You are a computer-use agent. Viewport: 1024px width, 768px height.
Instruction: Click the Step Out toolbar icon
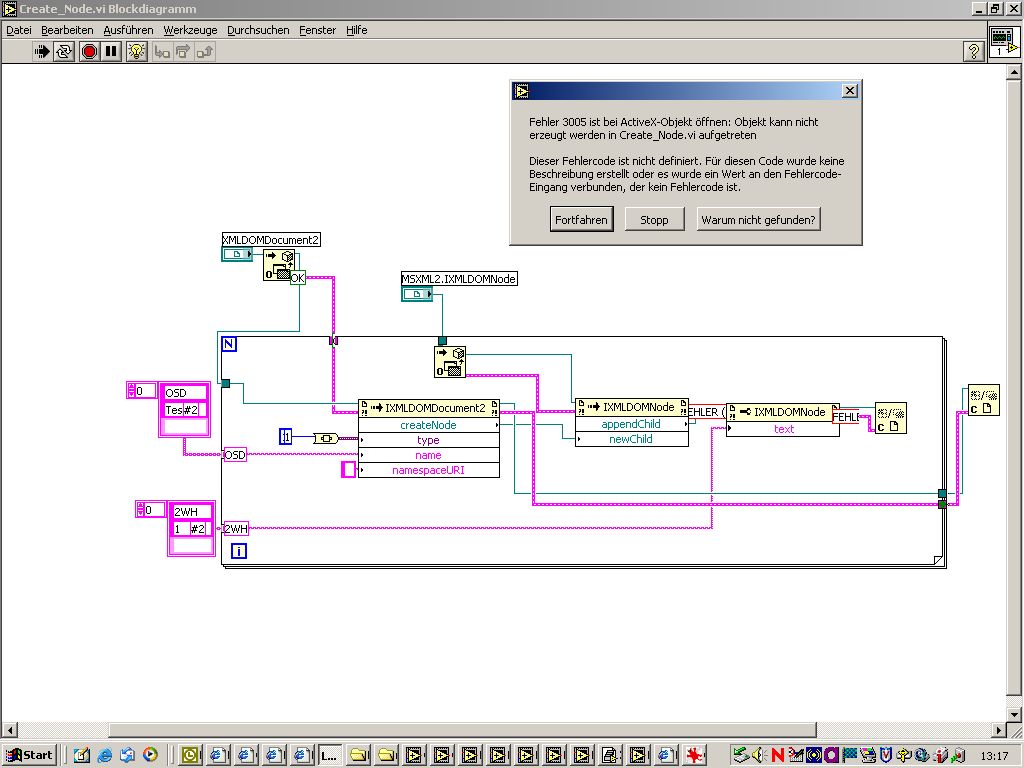tap(205, 51)
